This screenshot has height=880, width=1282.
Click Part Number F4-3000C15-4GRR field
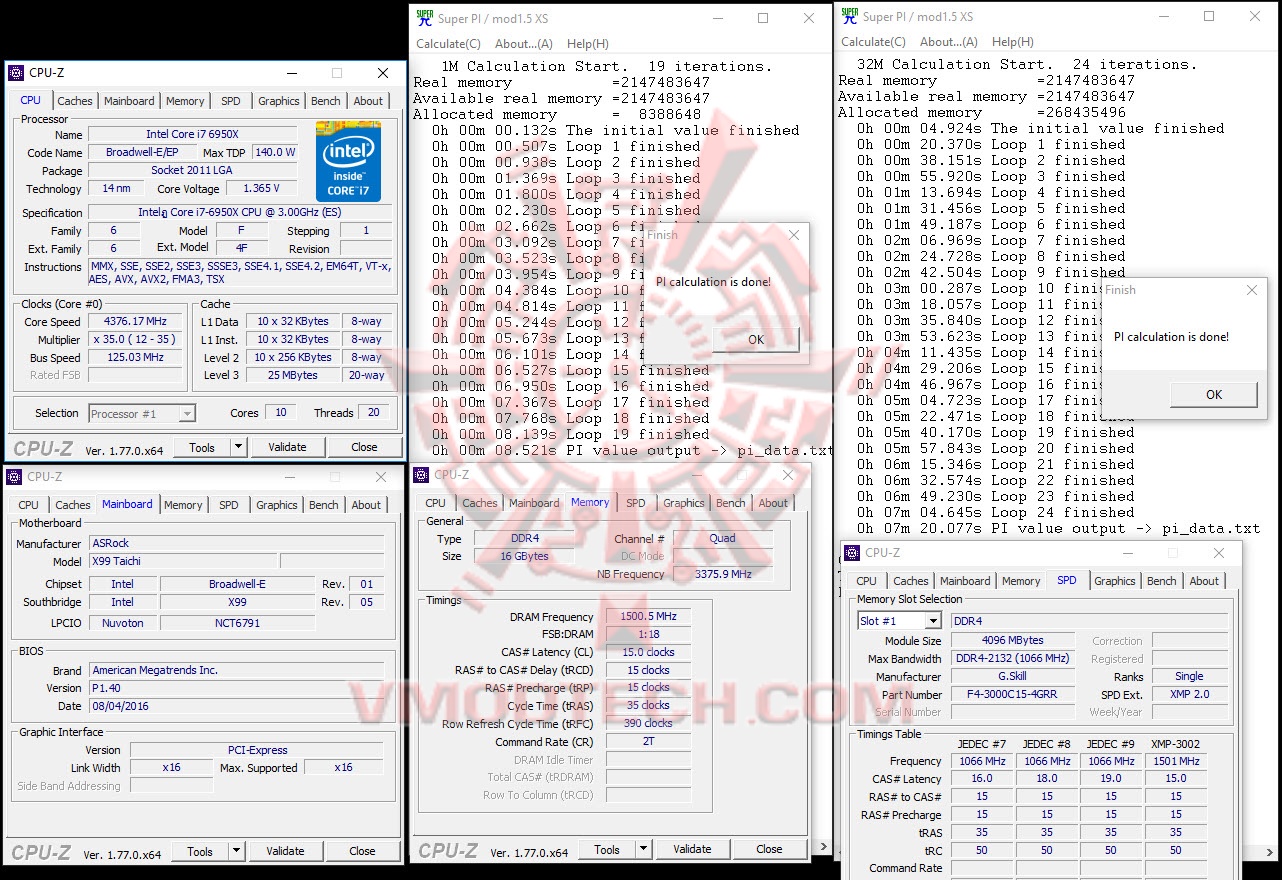(x=1012, y=695)
